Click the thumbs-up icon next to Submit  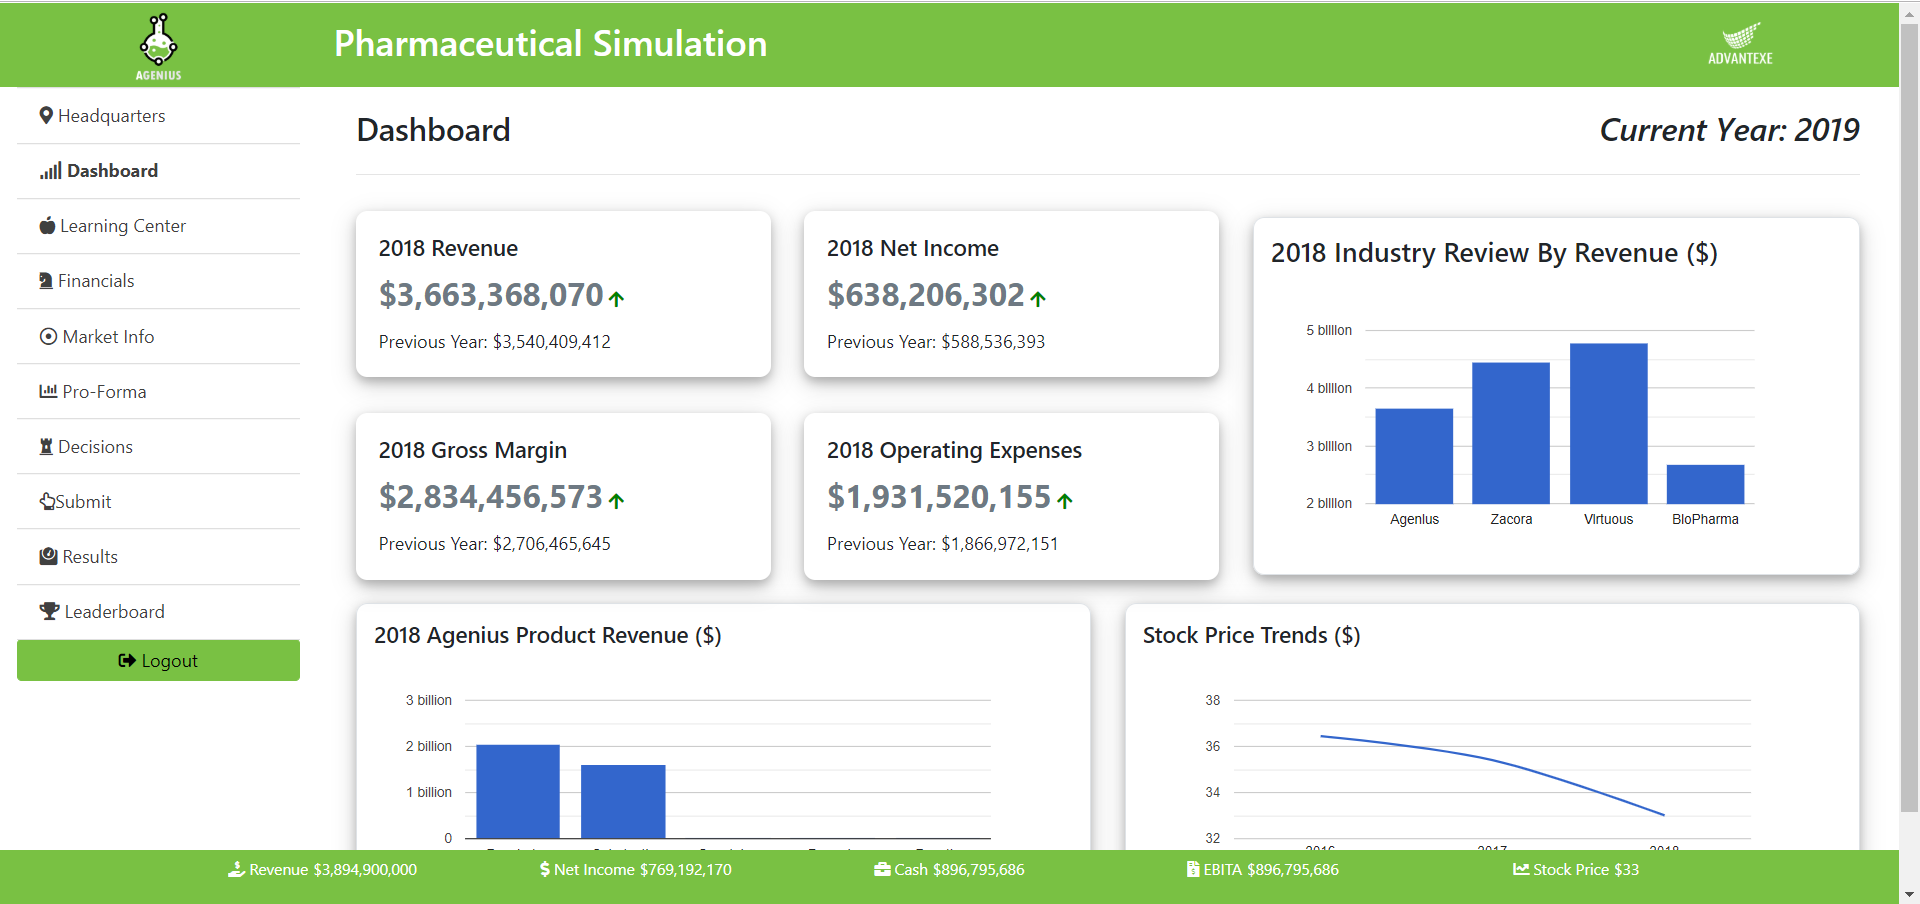pos(46,501)
